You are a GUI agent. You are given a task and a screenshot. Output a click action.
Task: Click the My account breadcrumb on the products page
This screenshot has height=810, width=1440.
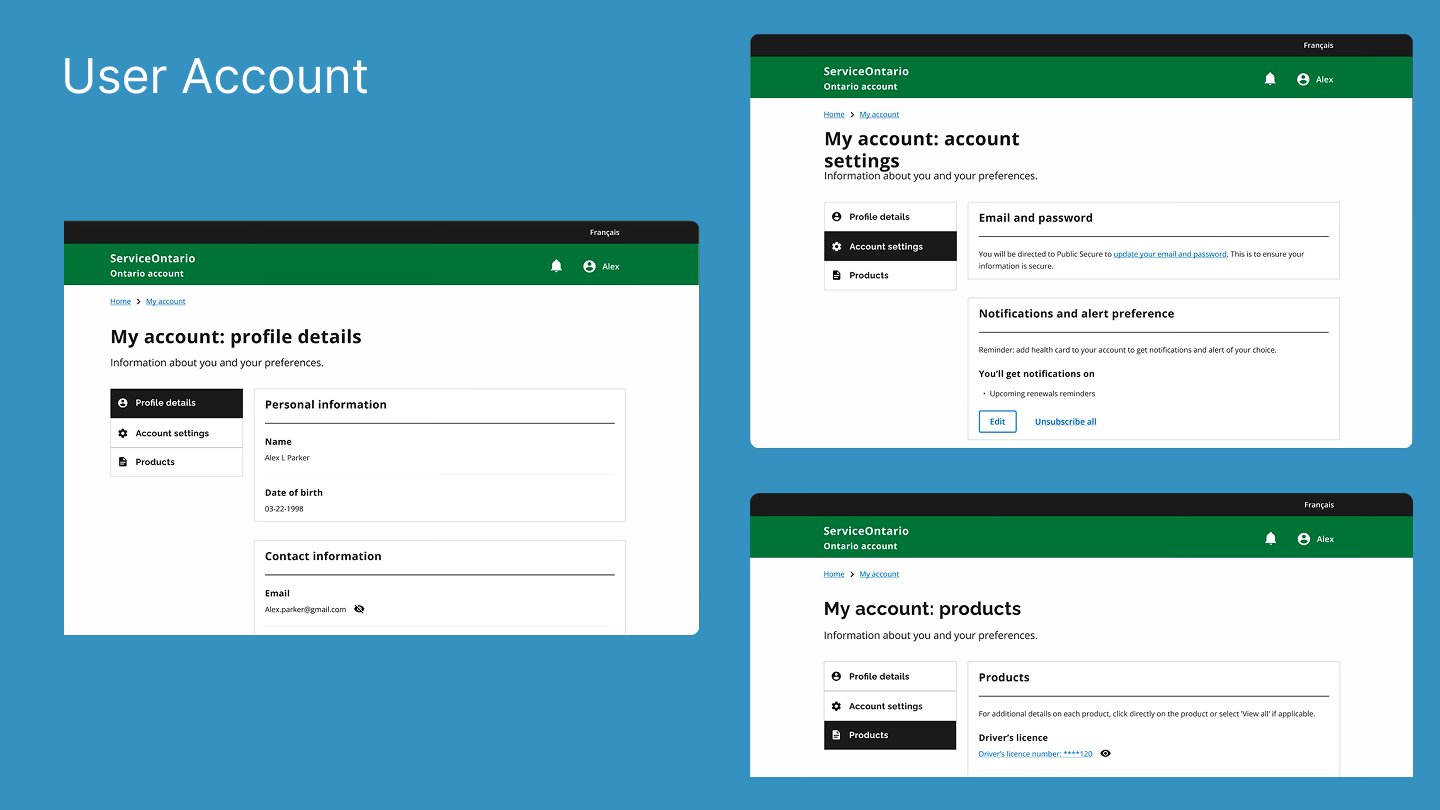(x=879, y=574)
